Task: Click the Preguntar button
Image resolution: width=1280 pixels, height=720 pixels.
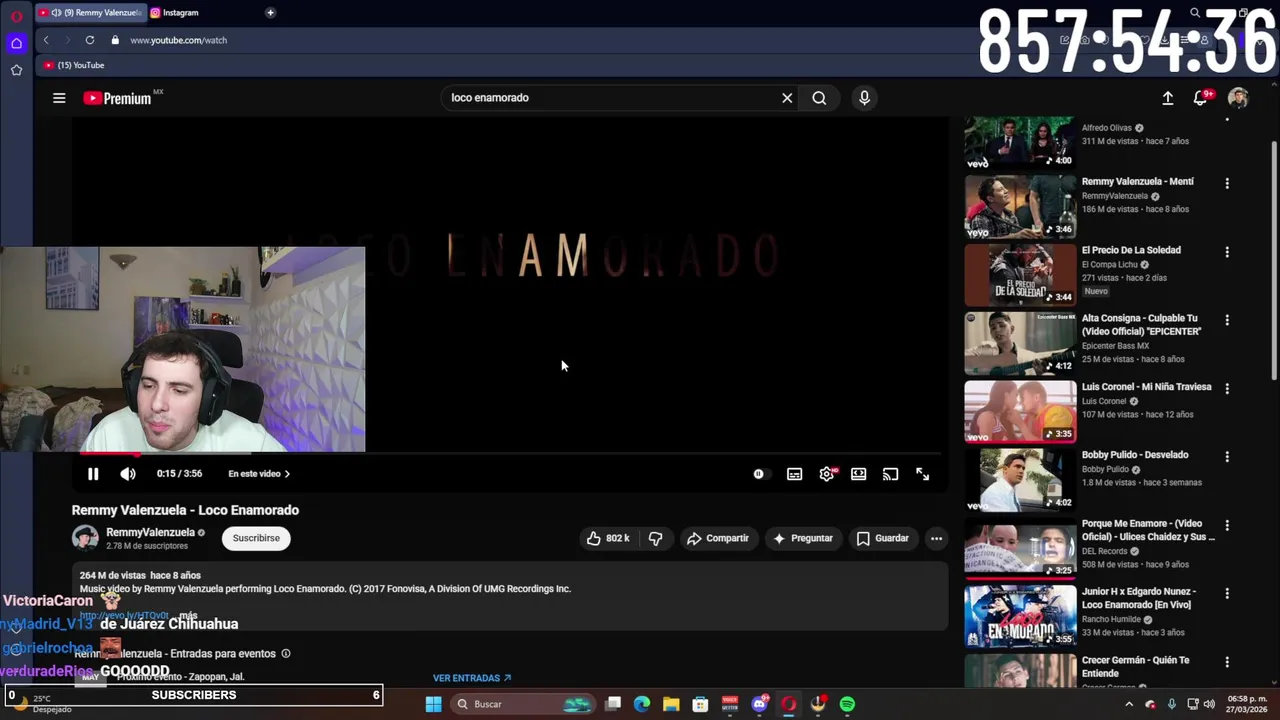Action: point(803,538)
